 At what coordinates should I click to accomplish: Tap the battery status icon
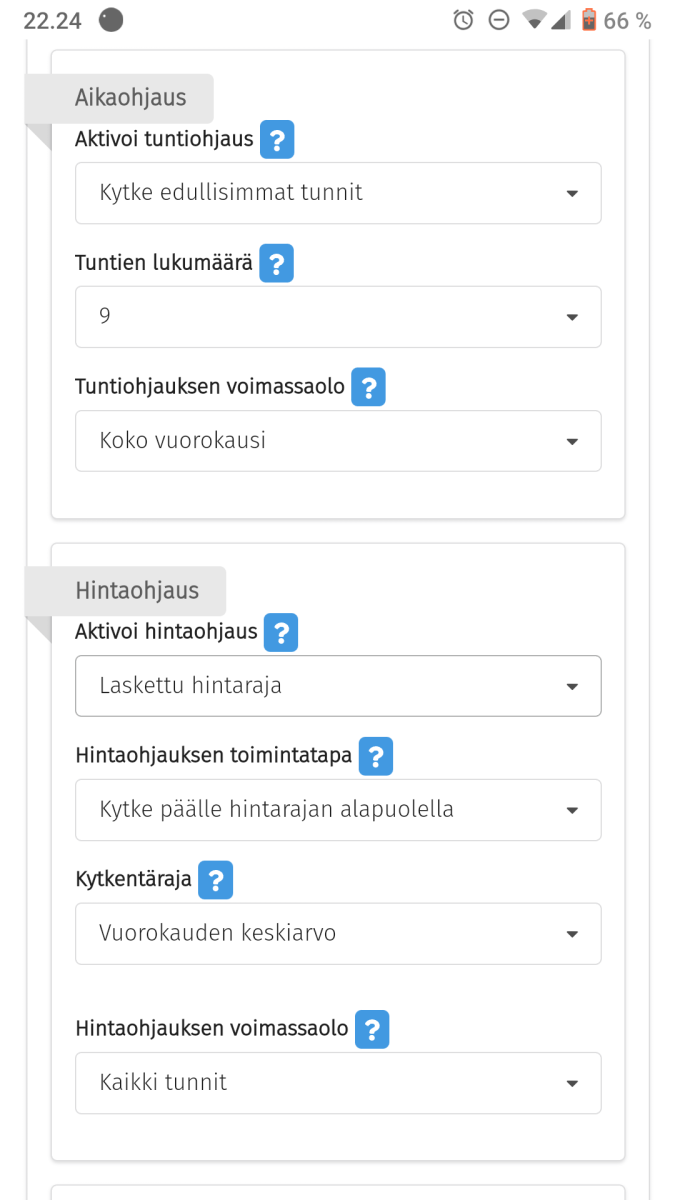tap(589, 20)
